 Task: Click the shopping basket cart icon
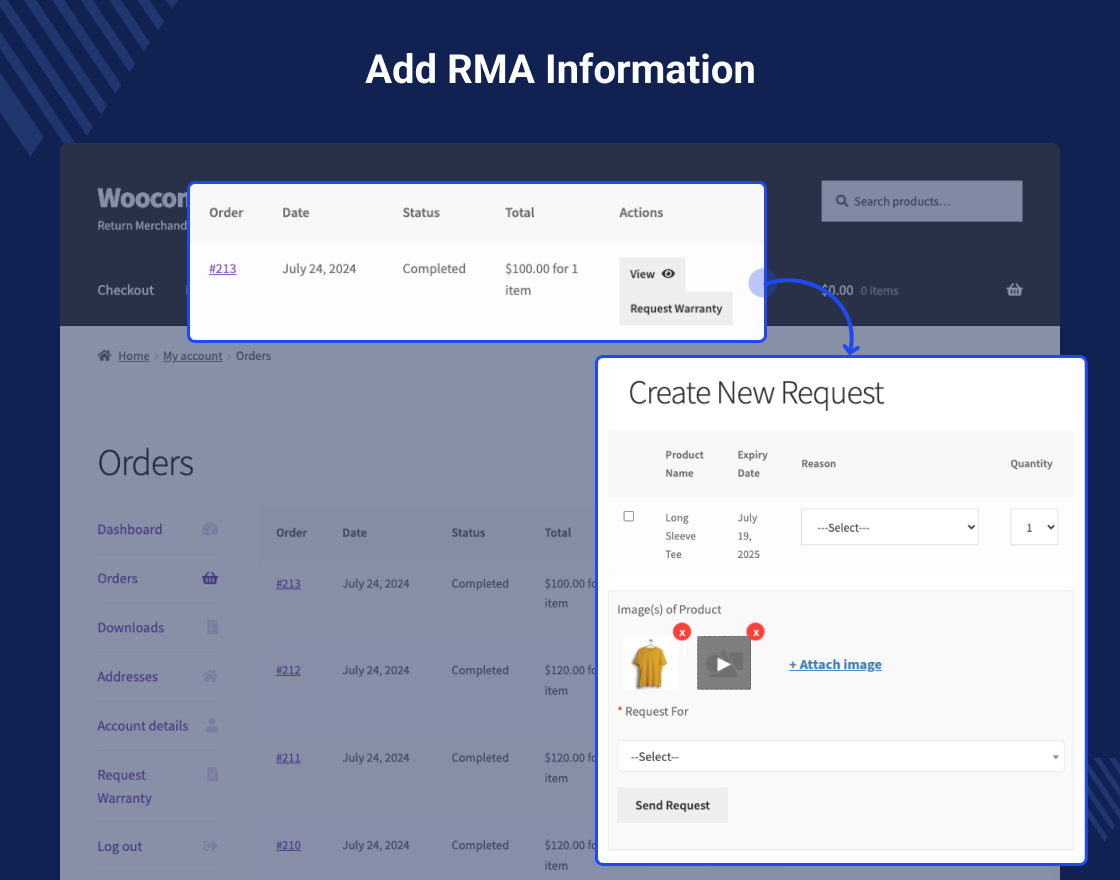1014,290
